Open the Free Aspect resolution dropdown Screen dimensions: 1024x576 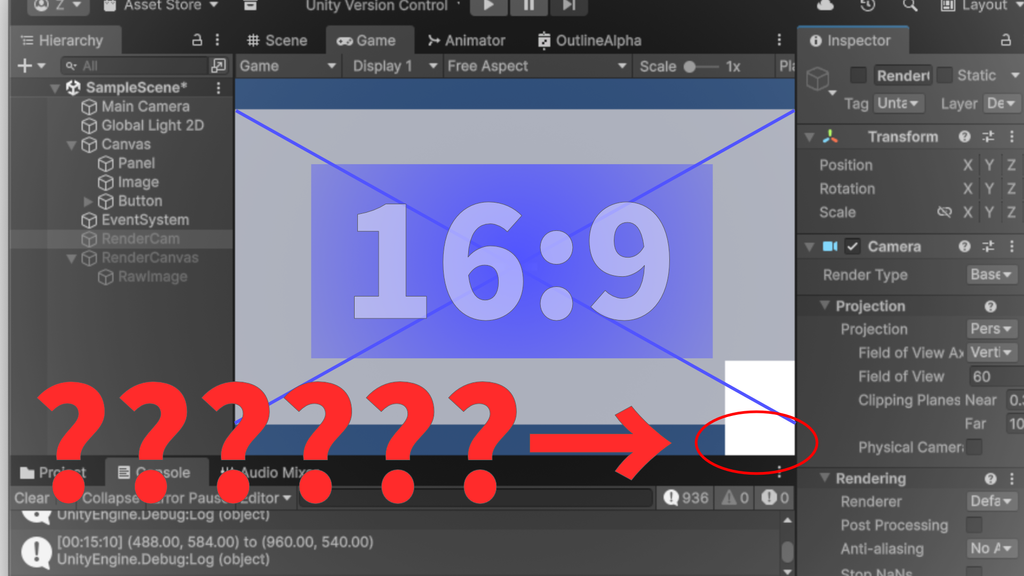(535, 65)
